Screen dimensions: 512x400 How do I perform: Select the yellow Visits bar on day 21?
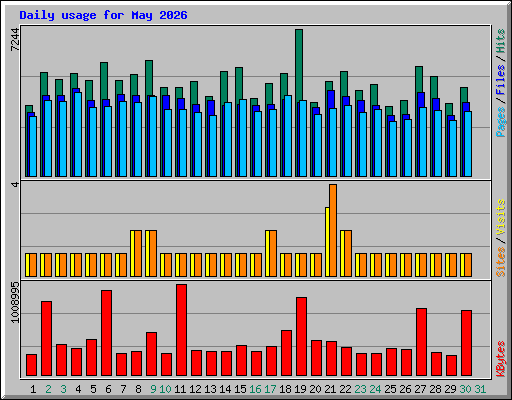click(327, 242)
